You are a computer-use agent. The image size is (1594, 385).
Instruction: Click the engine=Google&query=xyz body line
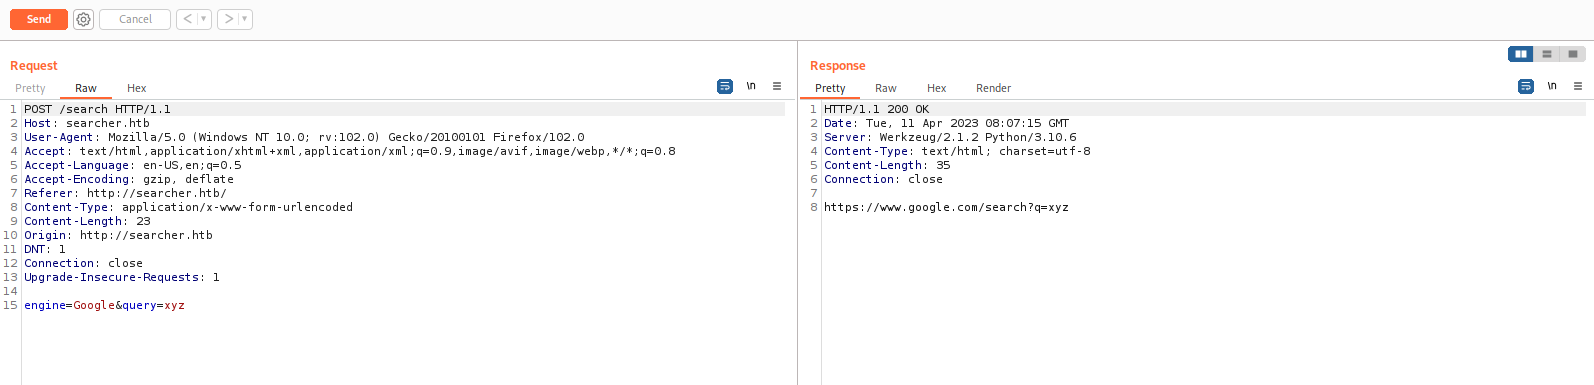(104, 305)
